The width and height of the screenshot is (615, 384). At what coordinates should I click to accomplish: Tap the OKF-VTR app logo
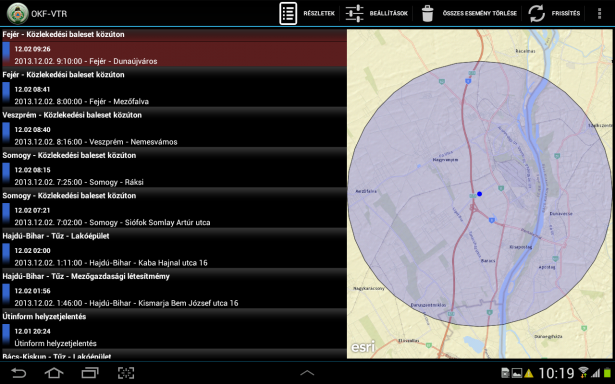[18, 13]
